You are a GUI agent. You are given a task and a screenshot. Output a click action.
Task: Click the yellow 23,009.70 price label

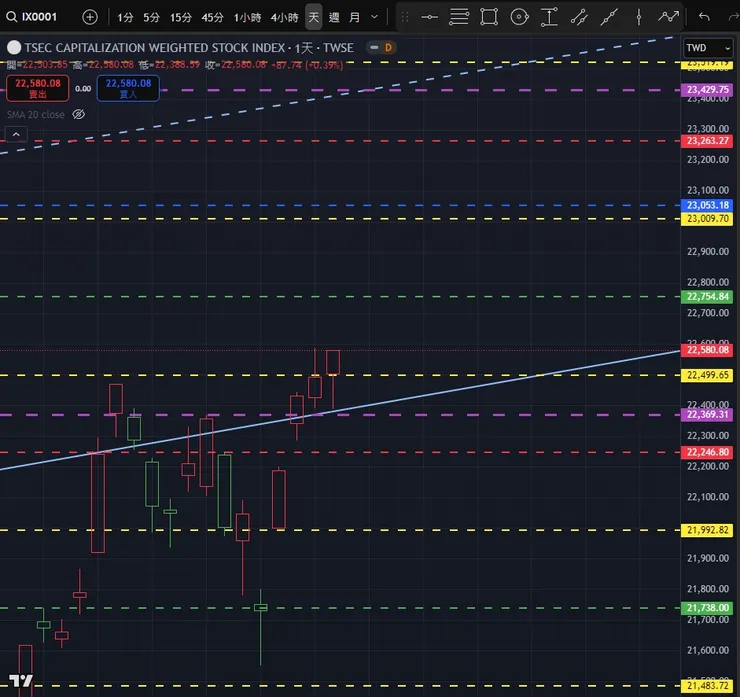707,218
